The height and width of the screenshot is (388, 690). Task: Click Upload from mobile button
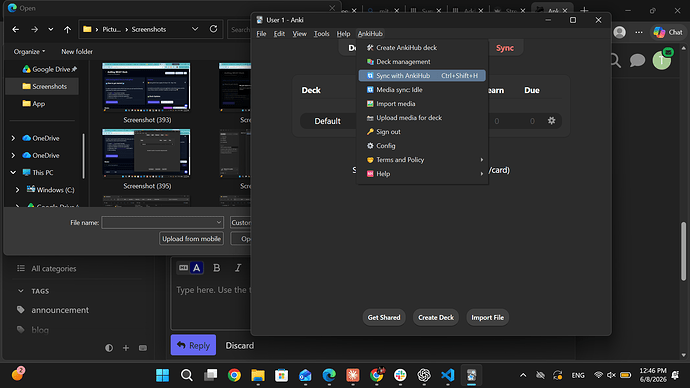[x=191, y=238]
